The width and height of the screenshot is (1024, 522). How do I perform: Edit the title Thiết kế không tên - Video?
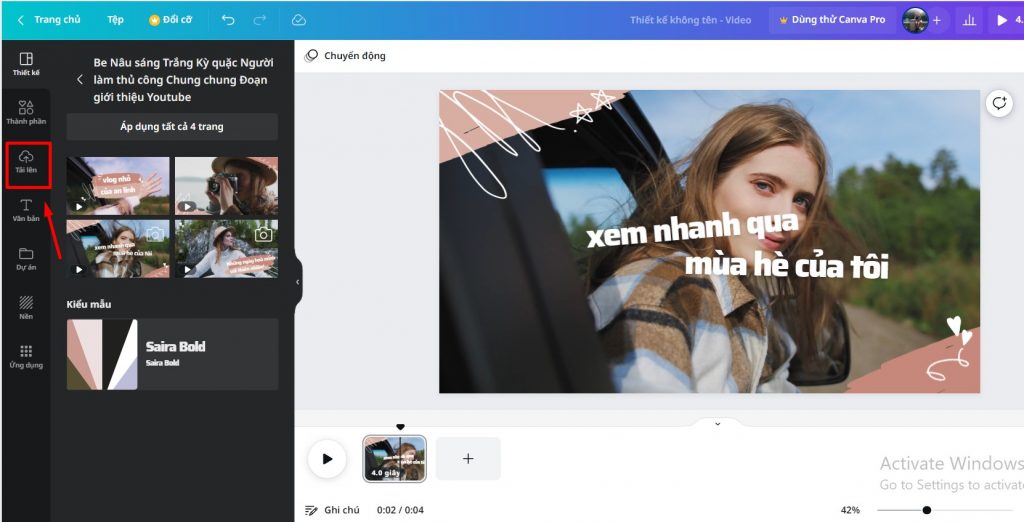coord(690,20)
